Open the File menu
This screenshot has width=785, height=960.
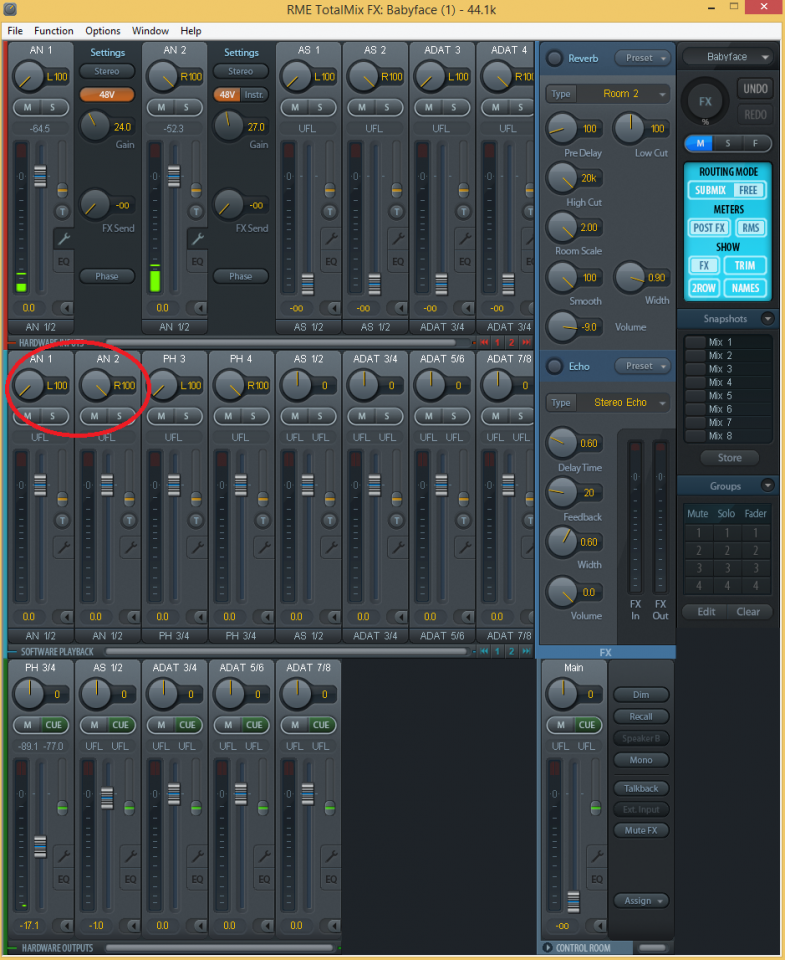pos(15,31)
